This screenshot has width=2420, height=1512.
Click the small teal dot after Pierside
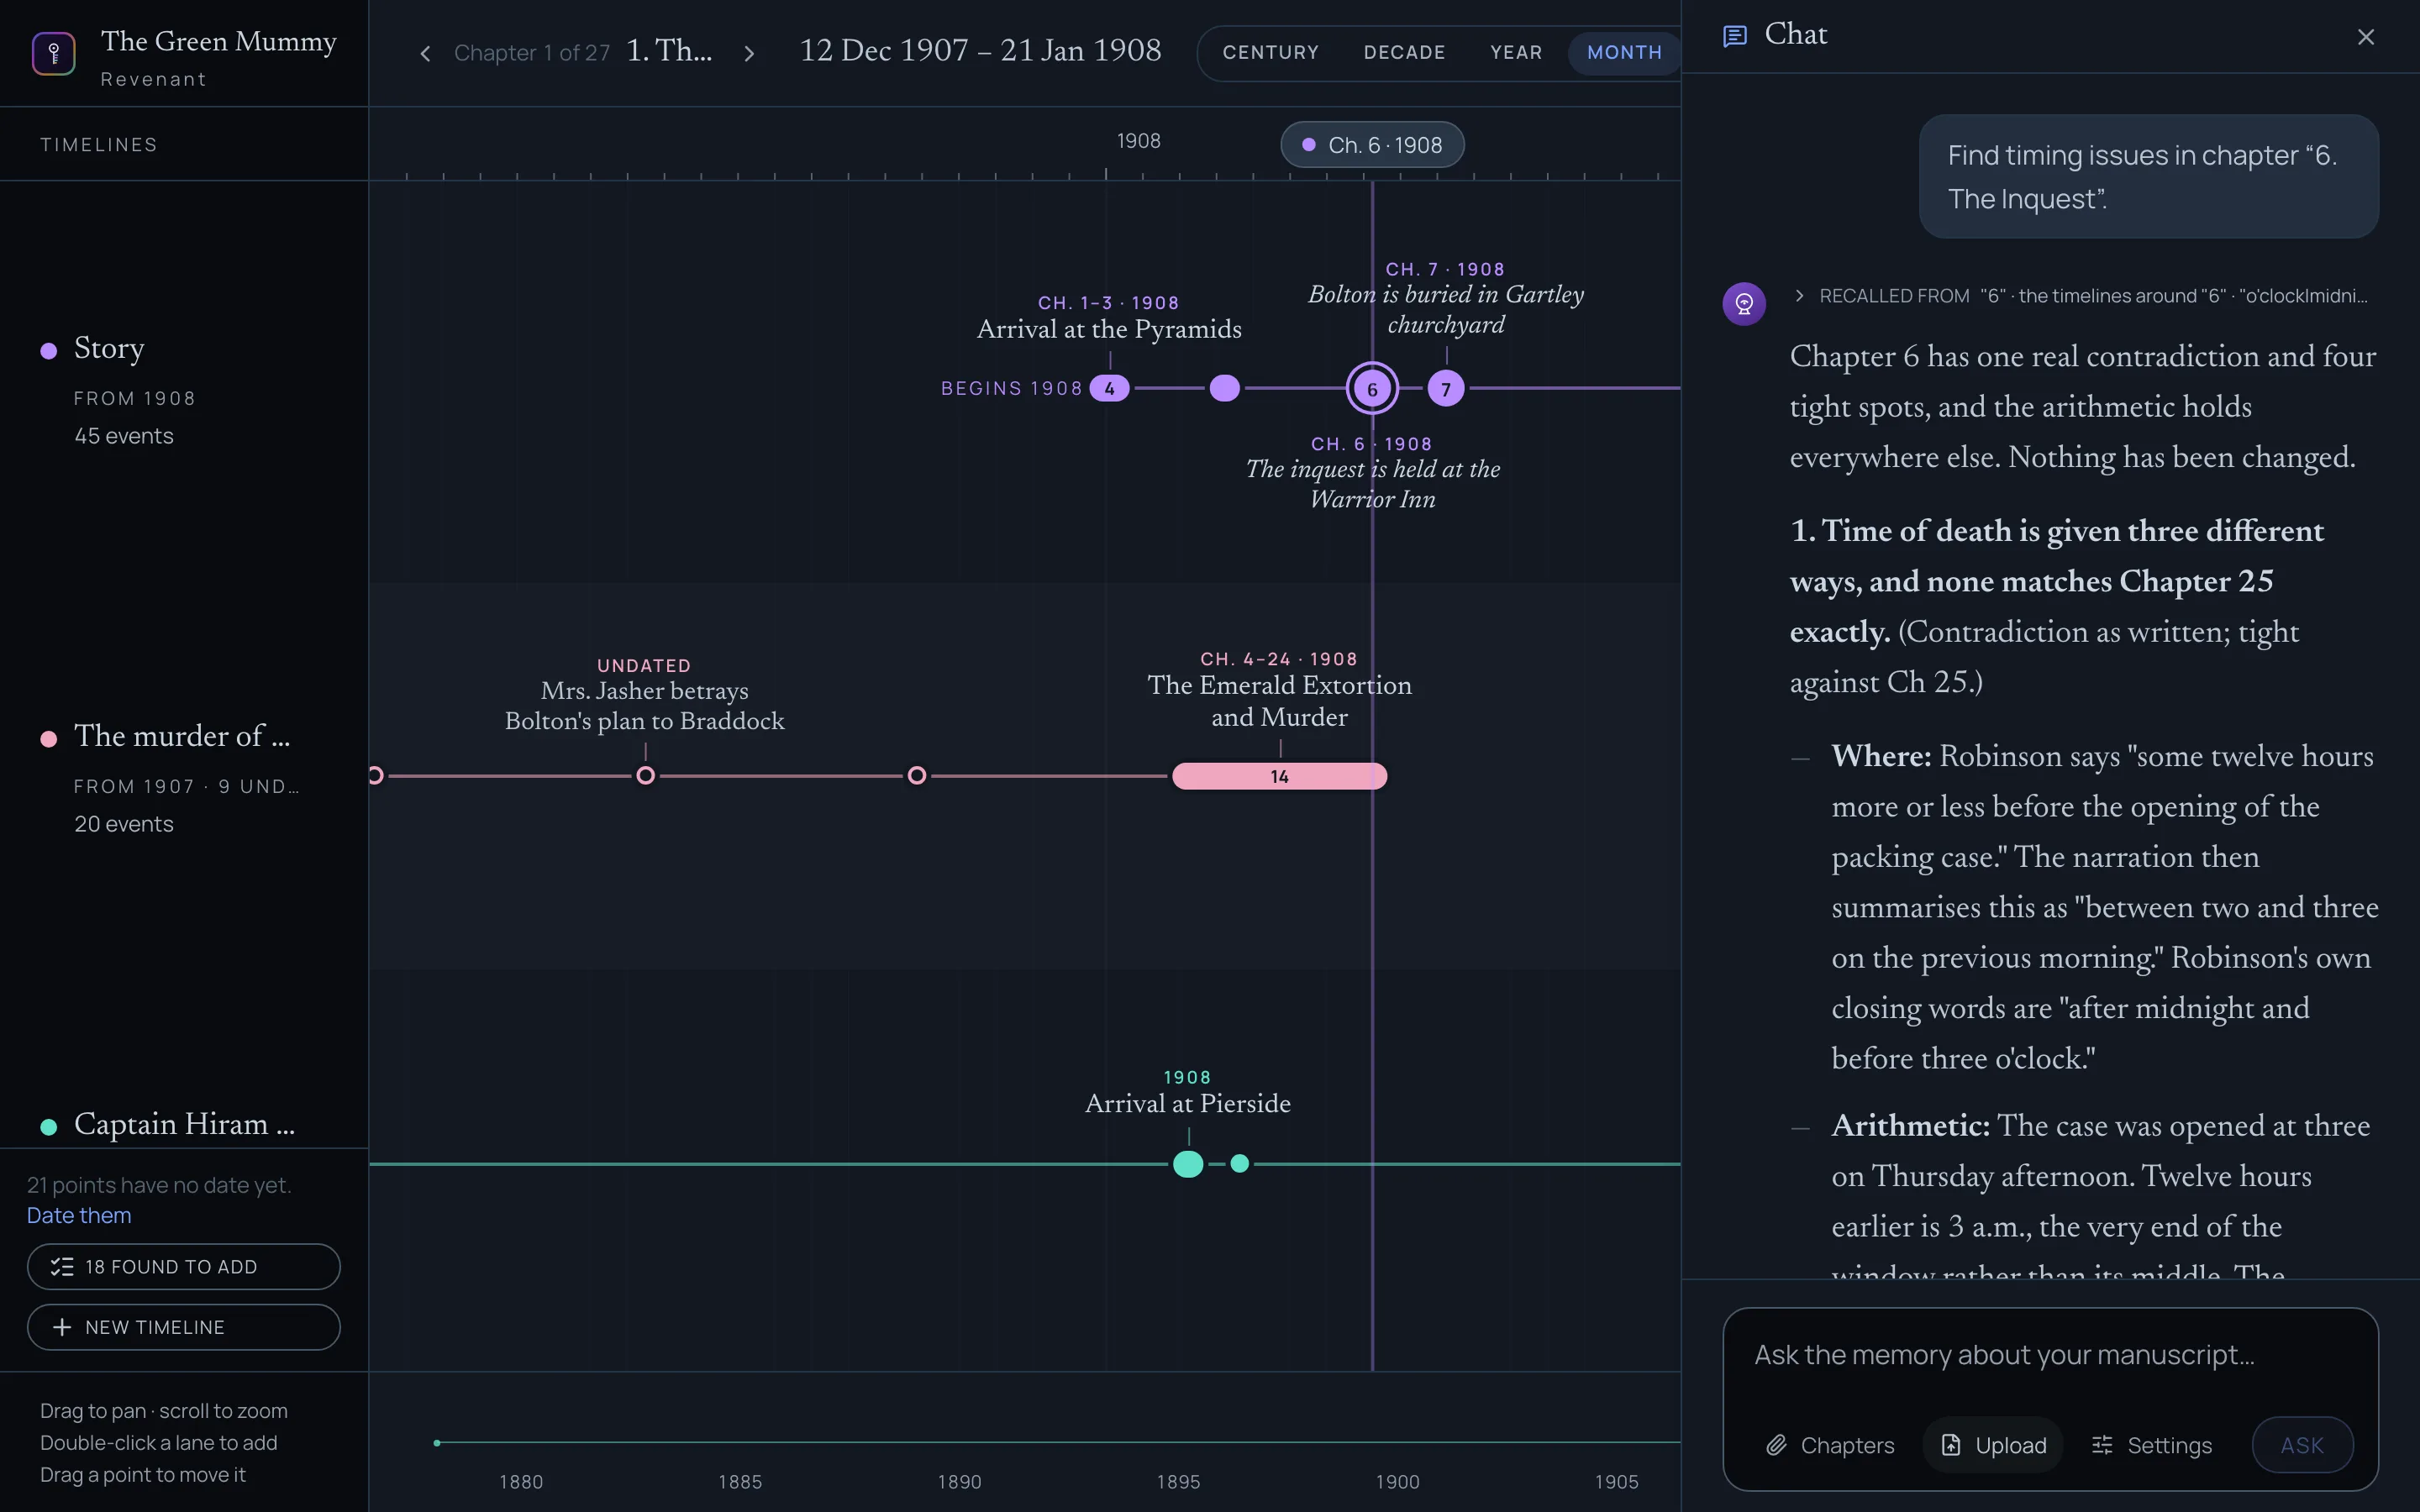1240,1163
